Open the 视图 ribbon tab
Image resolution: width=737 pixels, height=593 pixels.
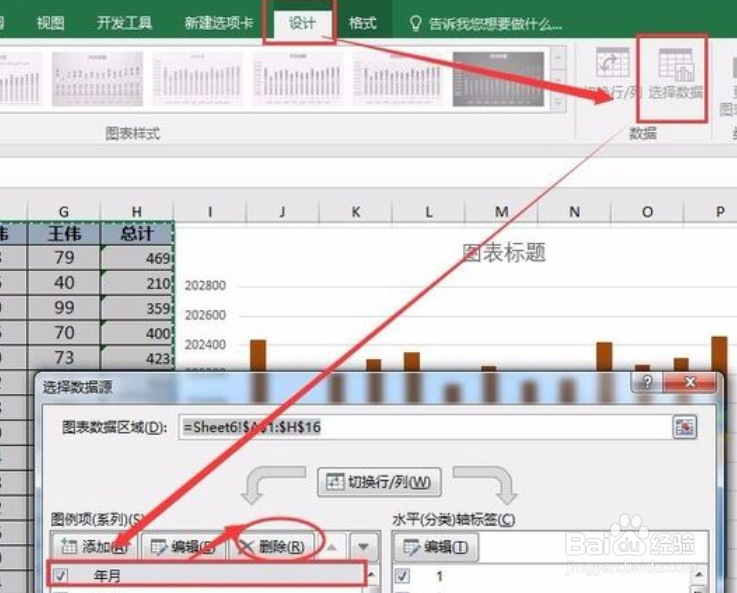[50, 23]
